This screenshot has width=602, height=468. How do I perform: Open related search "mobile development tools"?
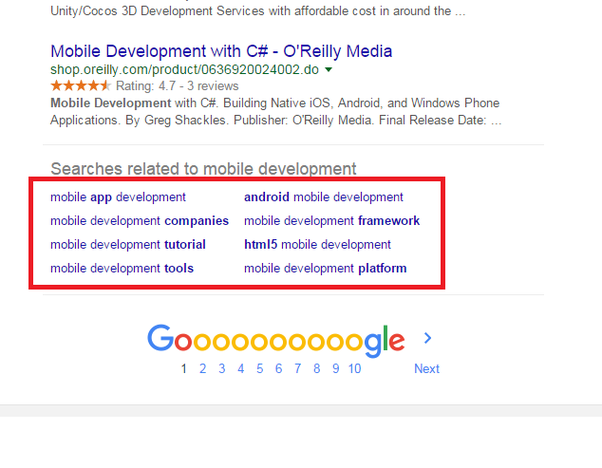[x=122, y=268]
